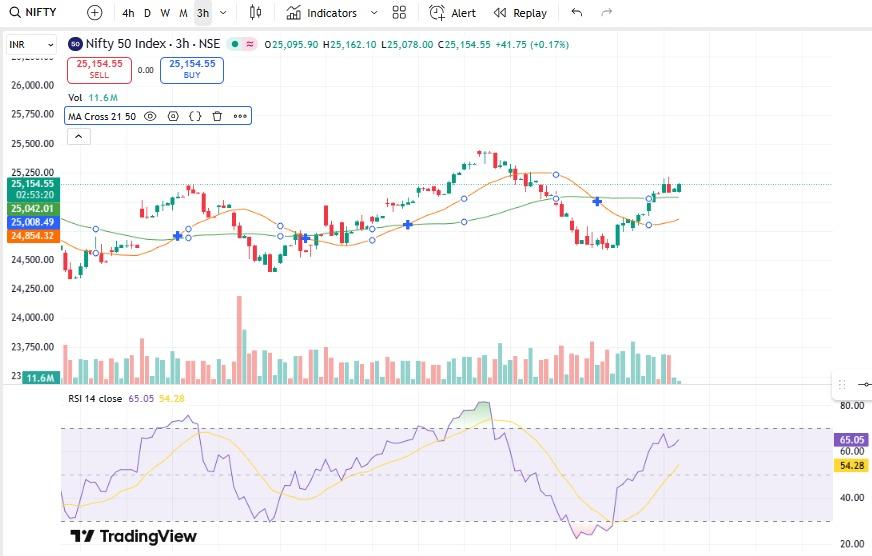Click the tallest red volume bar
The width and height of the screenshot is (872, 556).
239,340
